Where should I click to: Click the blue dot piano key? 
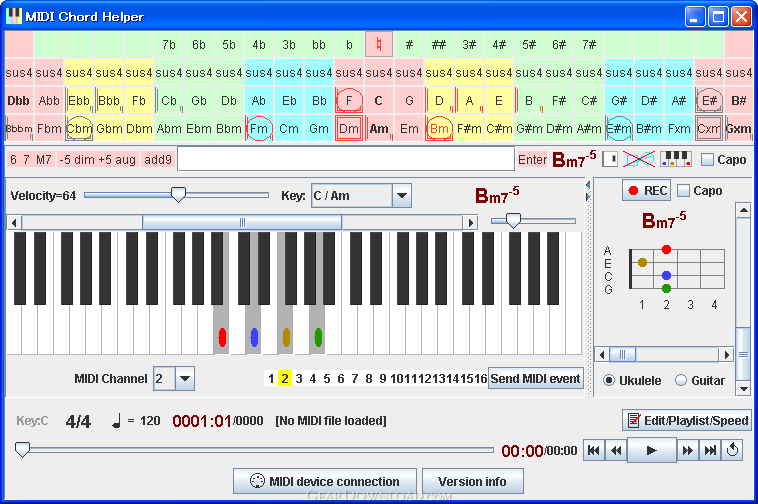coord(254,337)
